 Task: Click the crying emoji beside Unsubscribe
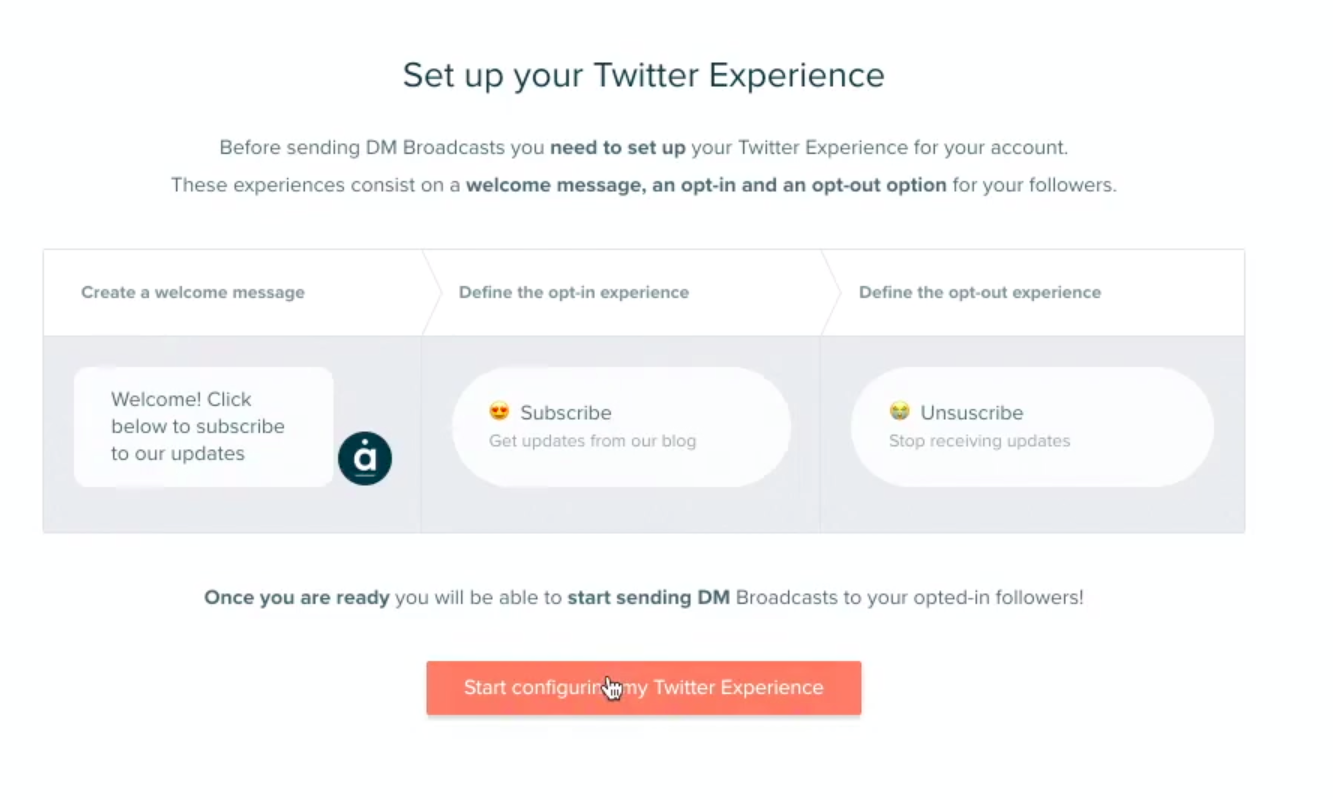[x=899, y=411]
